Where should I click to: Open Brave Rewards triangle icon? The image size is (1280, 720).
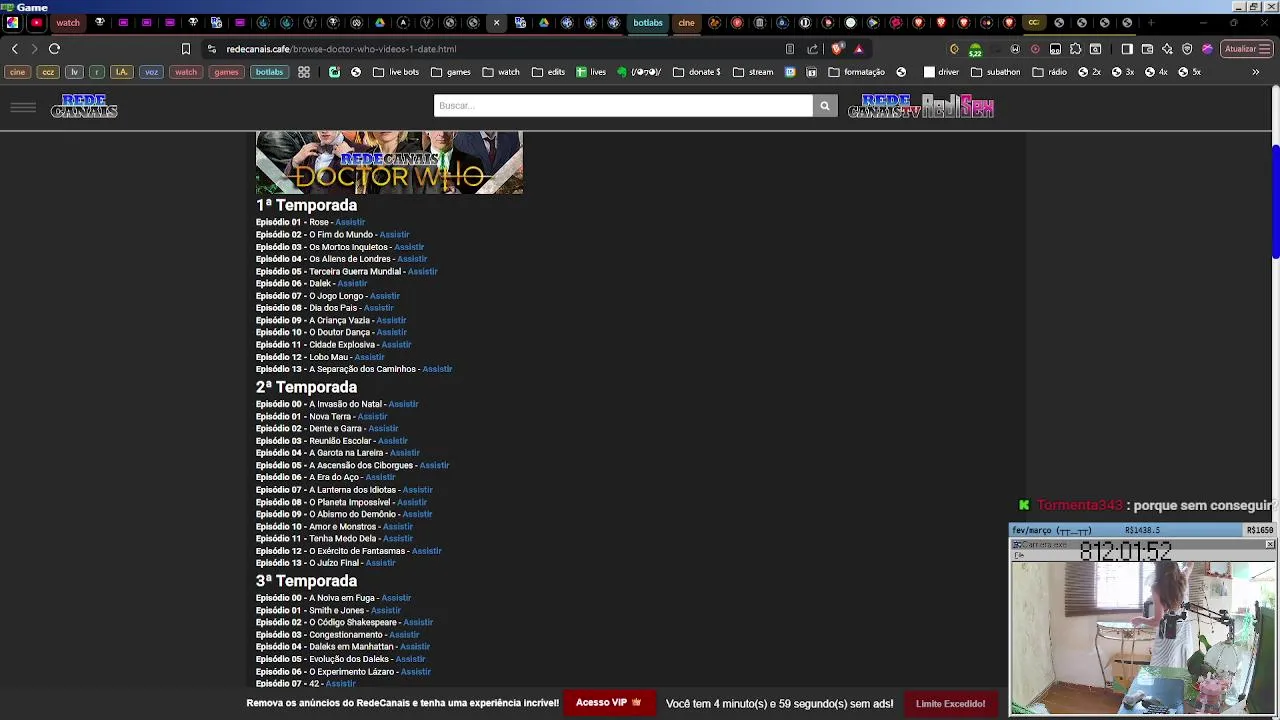pos(858,49)
